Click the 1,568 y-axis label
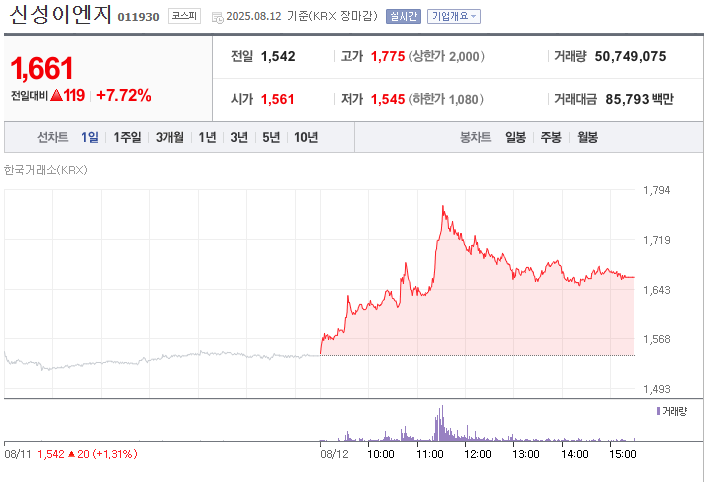The width and height of the screenshot is (704, 482). coord(656,339)
